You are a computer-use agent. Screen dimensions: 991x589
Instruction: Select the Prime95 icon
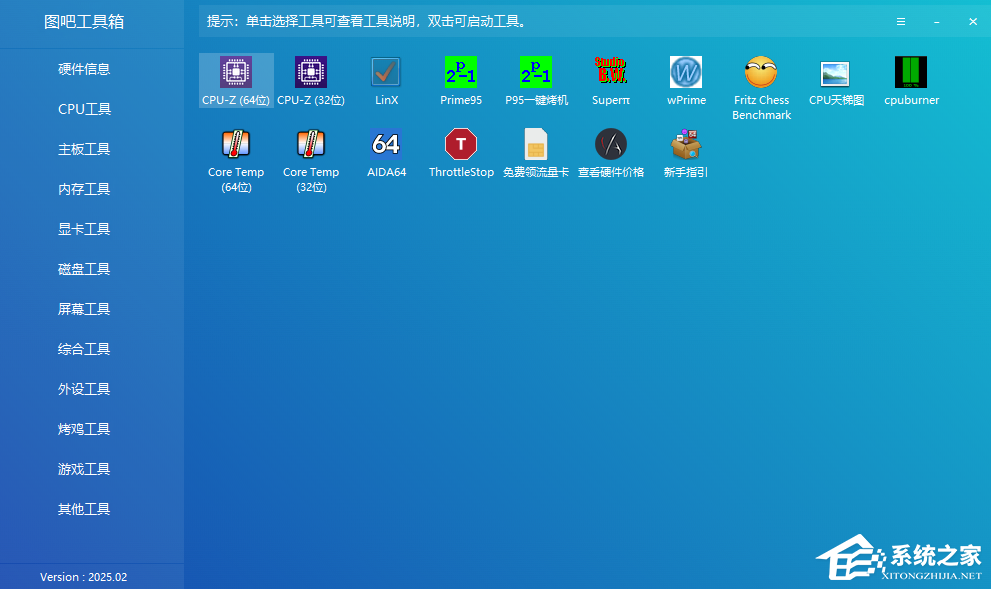pyautogui.click(x=461, y=73)
